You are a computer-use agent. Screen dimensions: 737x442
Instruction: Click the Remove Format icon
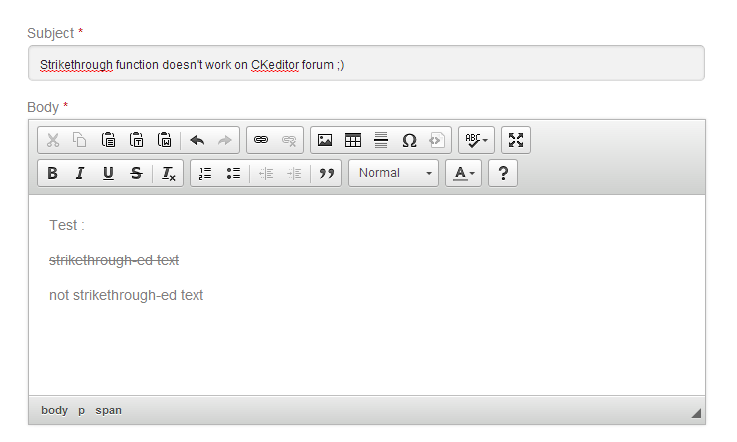[169, 173]
